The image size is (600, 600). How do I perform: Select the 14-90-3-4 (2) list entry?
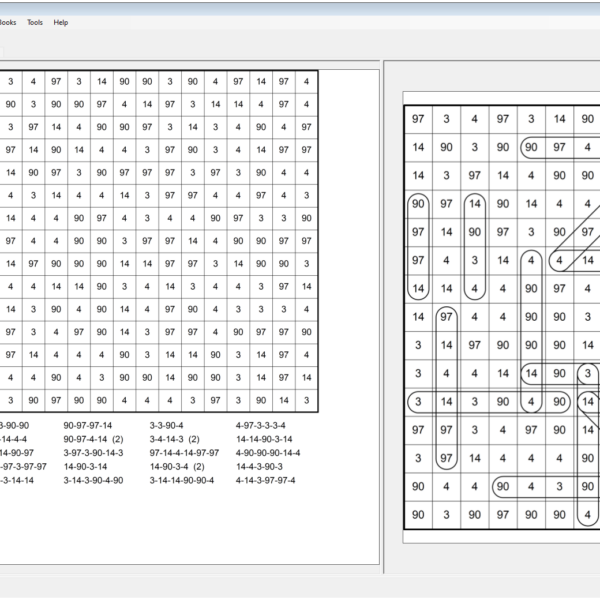(177, 466)
